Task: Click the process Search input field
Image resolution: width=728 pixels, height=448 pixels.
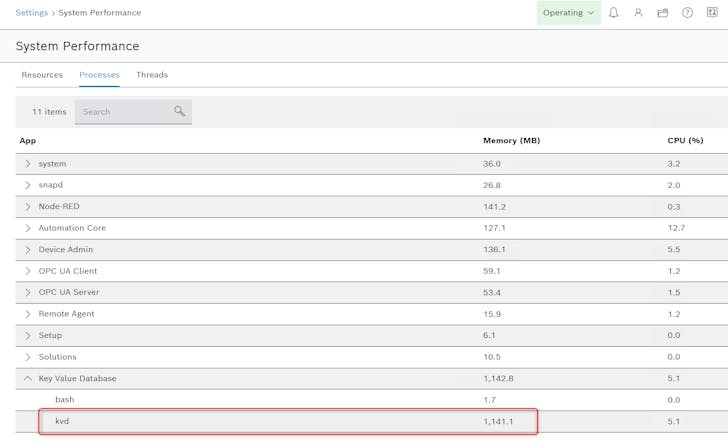Action: pos(122,112)
